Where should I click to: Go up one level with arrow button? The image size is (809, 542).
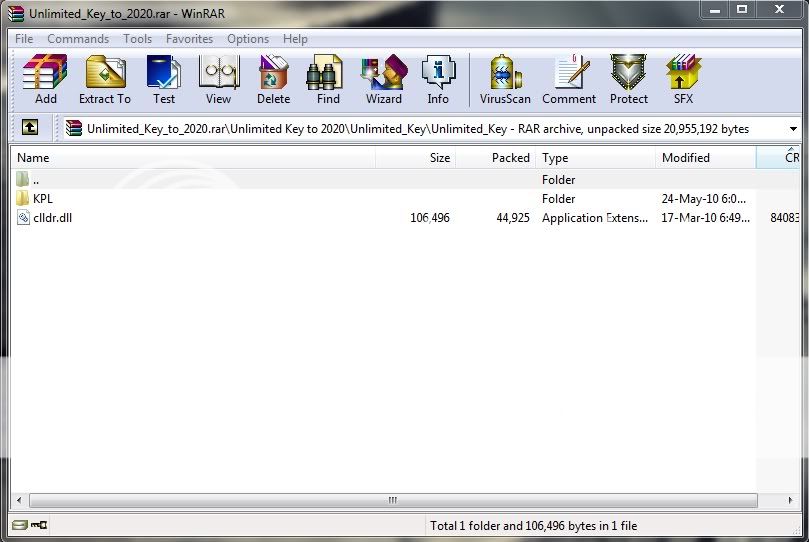coord(30,127)
